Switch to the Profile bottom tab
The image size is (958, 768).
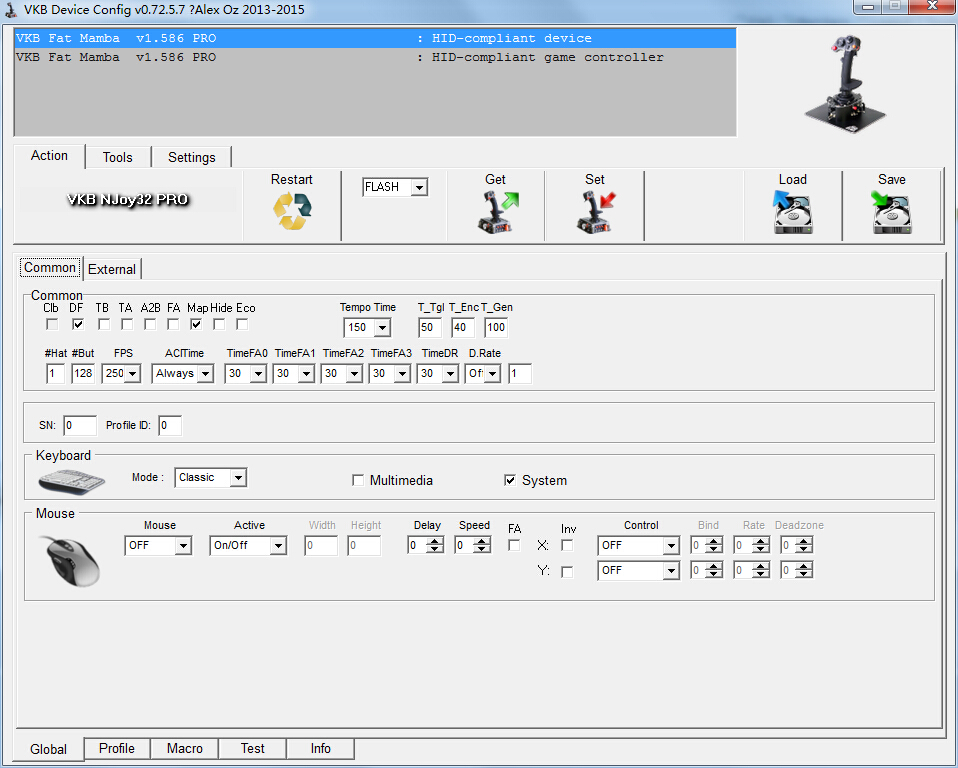point(117,748)
